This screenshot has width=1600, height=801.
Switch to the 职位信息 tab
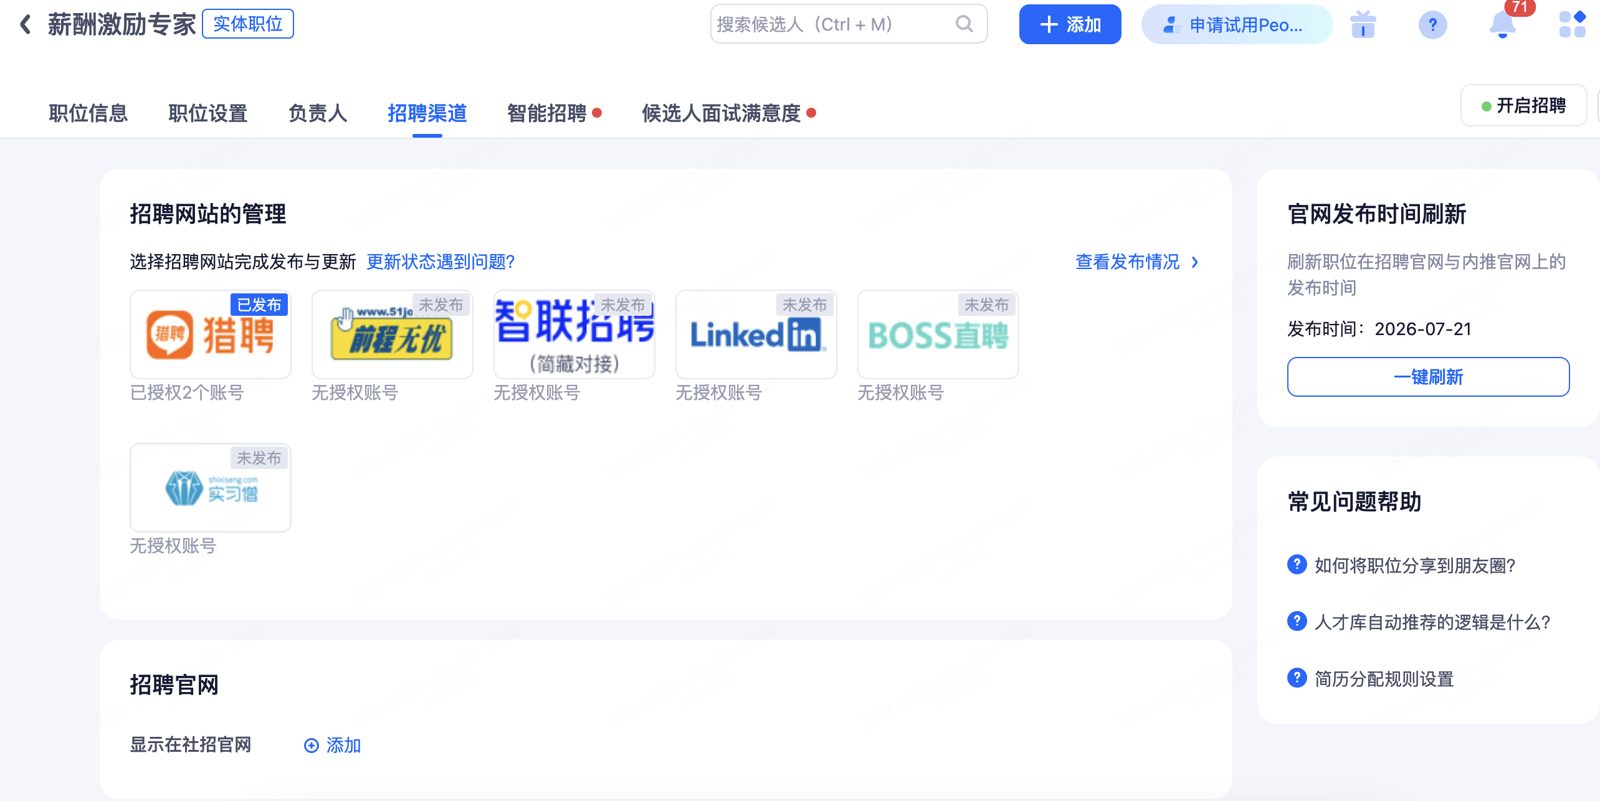point(88,113)
